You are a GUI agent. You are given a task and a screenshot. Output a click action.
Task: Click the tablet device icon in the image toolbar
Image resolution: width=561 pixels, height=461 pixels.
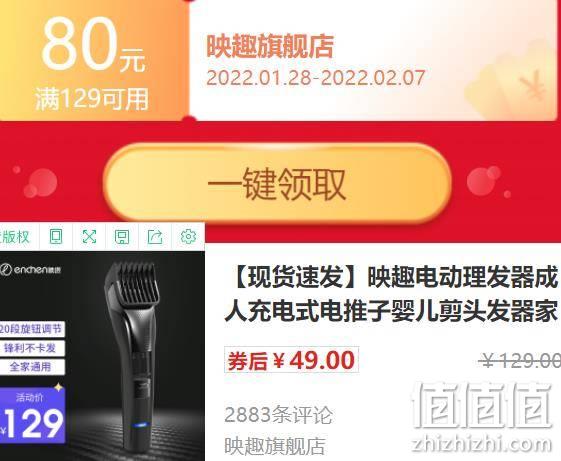(56, 237)
